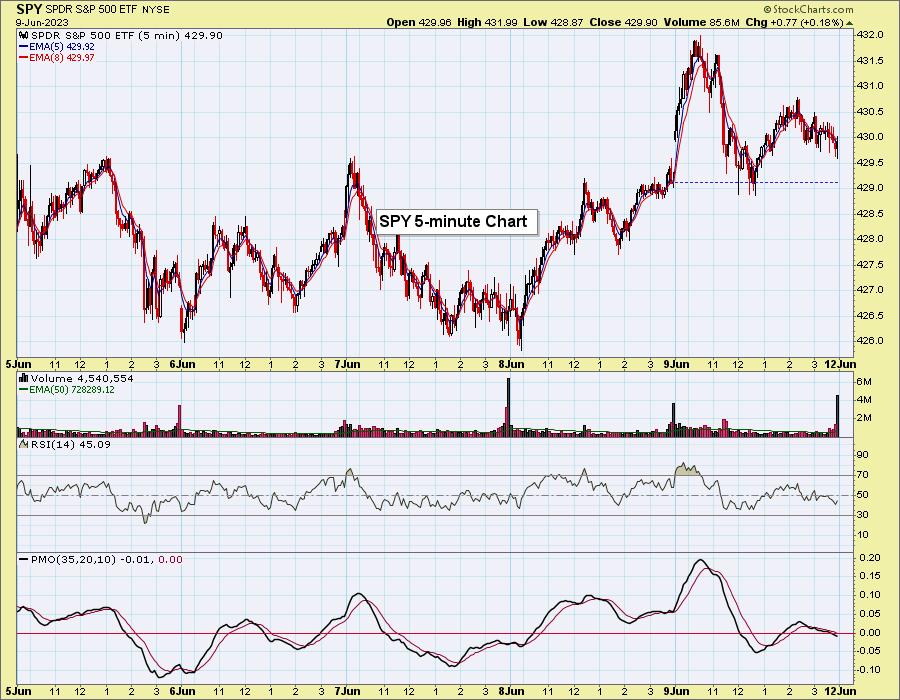Click the volume bars icon beside Volume 4,540,554
The height and width of the screenshot is (700, 900).
24,378
